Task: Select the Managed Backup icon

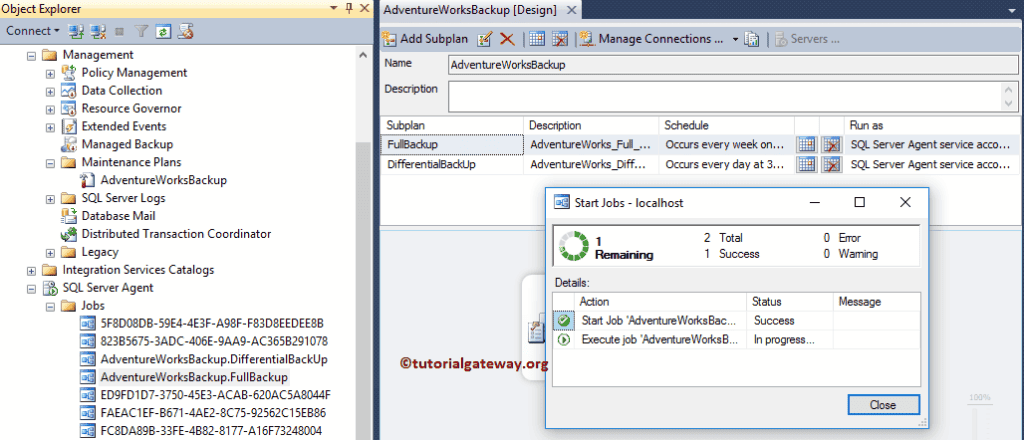Action: pos(69,144)
